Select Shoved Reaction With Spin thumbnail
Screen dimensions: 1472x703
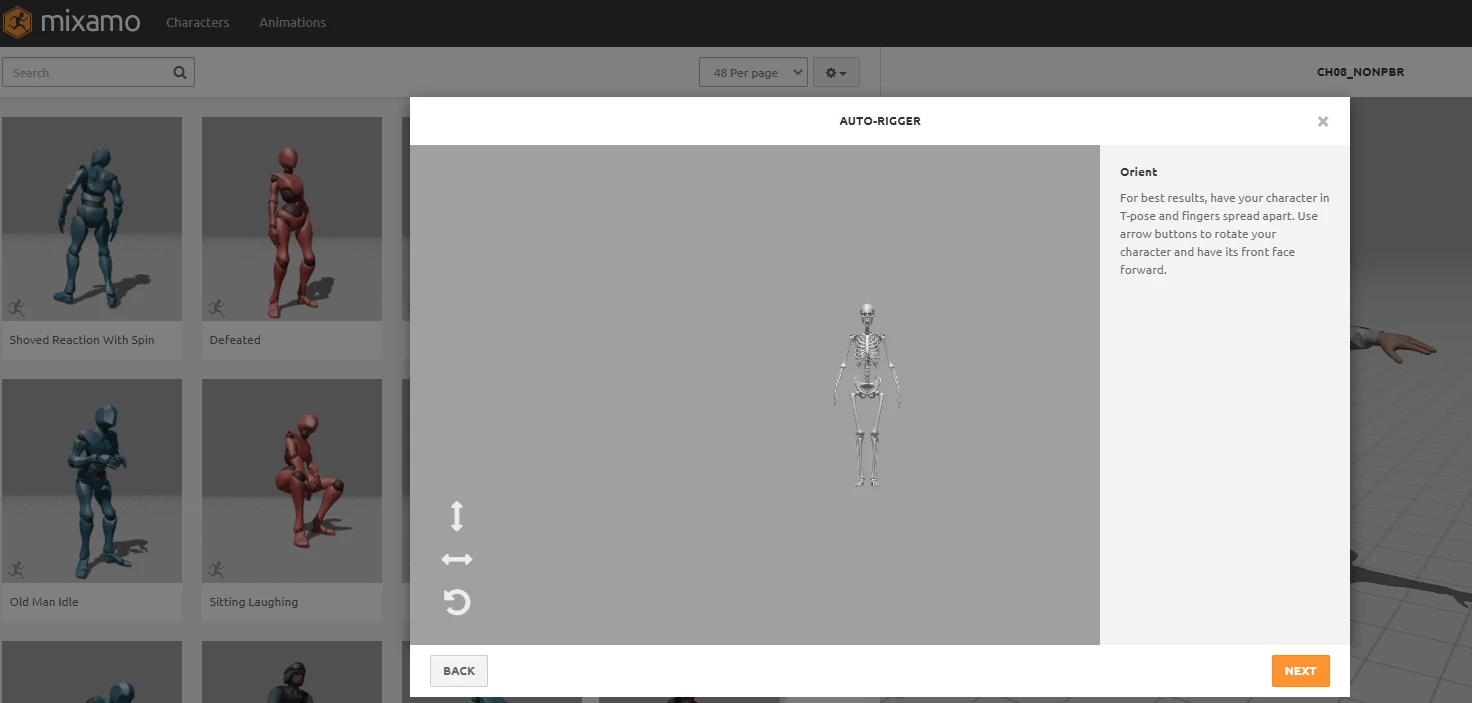pos(92,219)
